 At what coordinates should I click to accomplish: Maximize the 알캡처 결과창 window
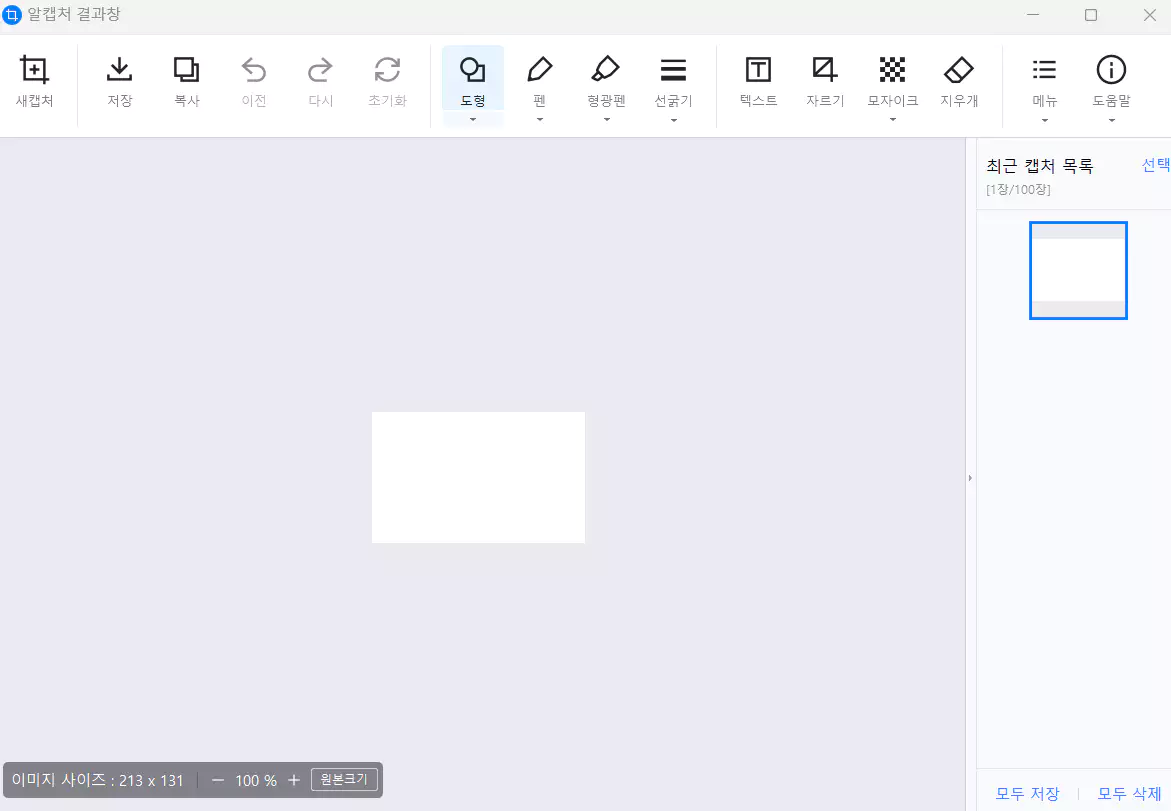(1091, 15)
